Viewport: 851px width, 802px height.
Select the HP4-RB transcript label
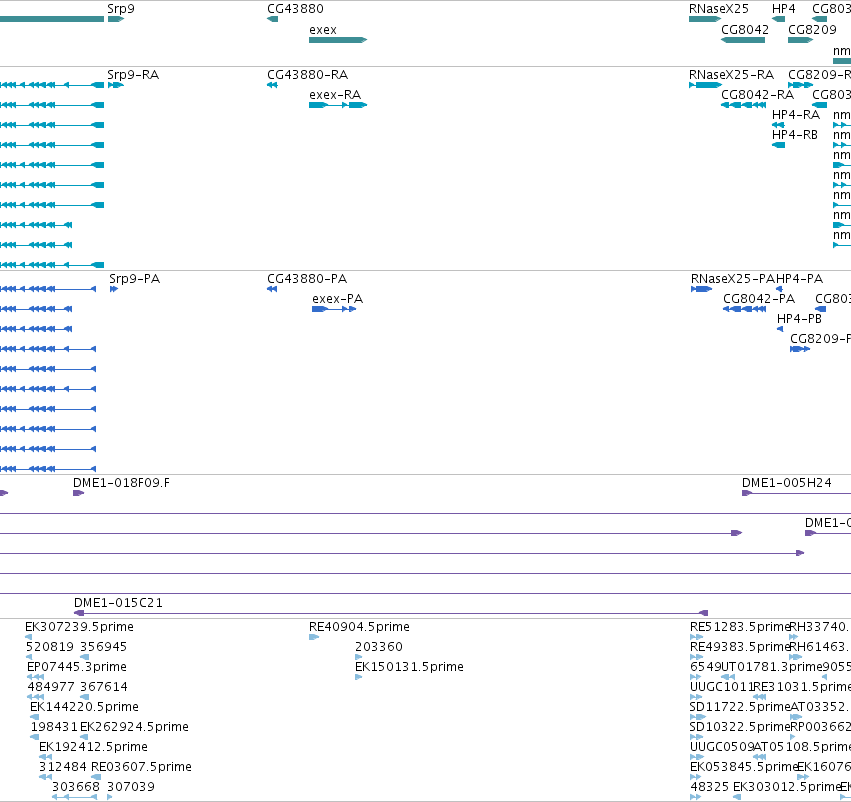795,135
